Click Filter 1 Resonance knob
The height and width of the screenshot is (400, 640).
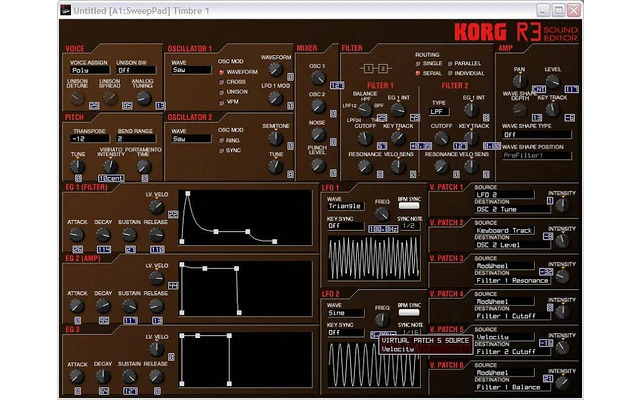[x=364, y=166]
